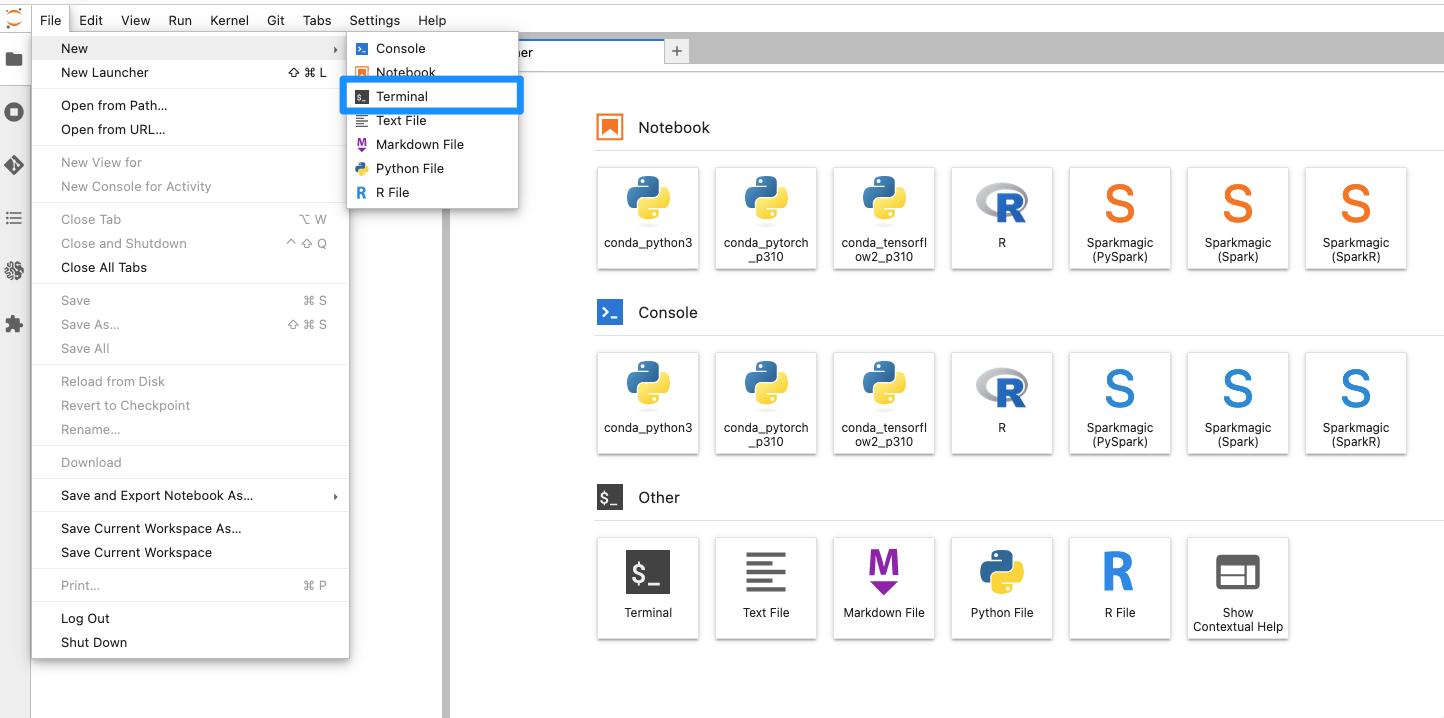
Task: Open the Table of Contents sidebar icon
Action: point(14,218)
